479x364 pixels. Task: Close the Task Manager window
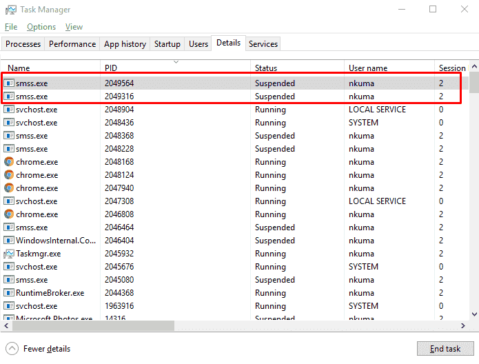click(464, 9)
